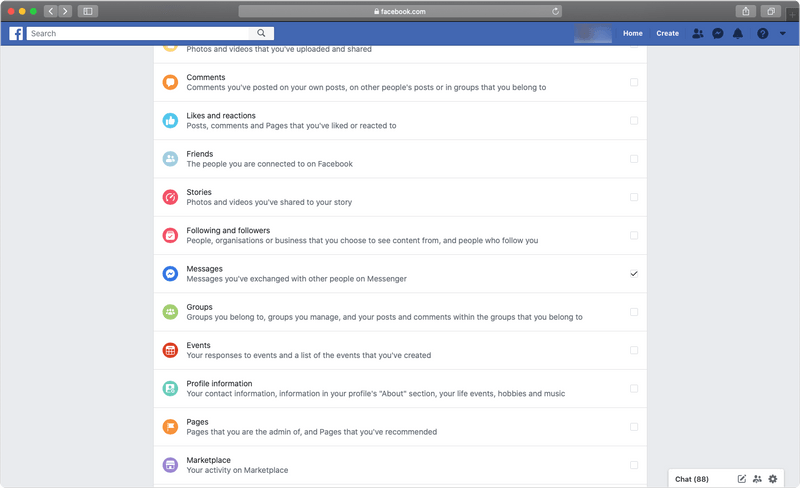Click the Pages flag icon
Image resolution: width=800 pixels, height=488 pixels.
coord(170,427)
